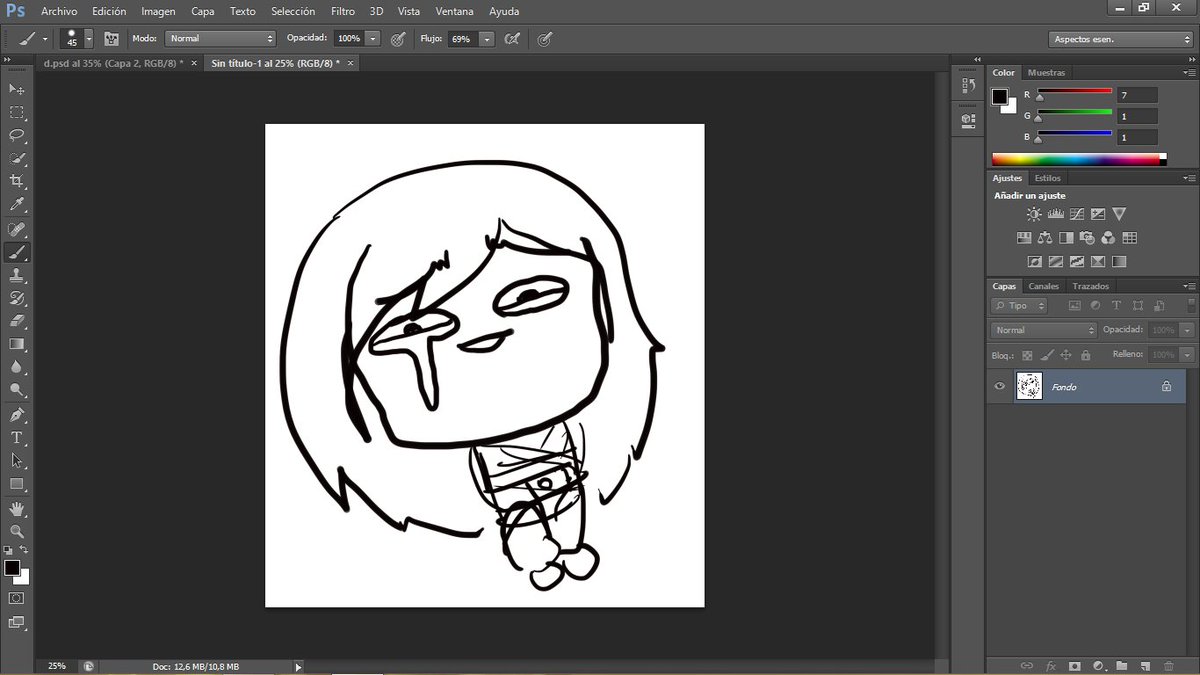
Task: Click the Fondo layer thumbnail
Action: point(1029,386)
